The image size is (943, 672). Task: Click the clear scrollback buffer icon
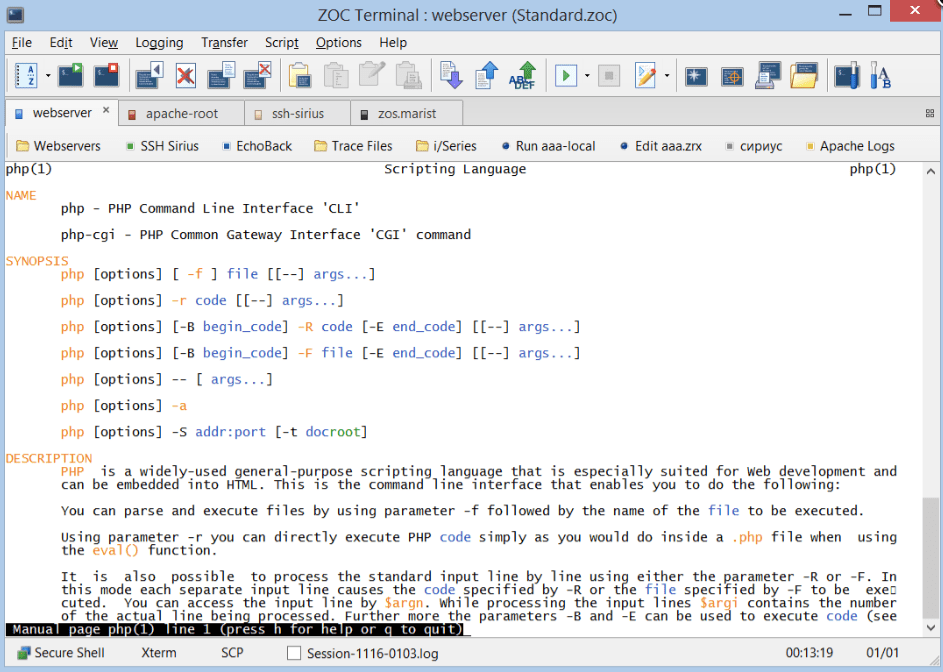click(x=257, y=76)
